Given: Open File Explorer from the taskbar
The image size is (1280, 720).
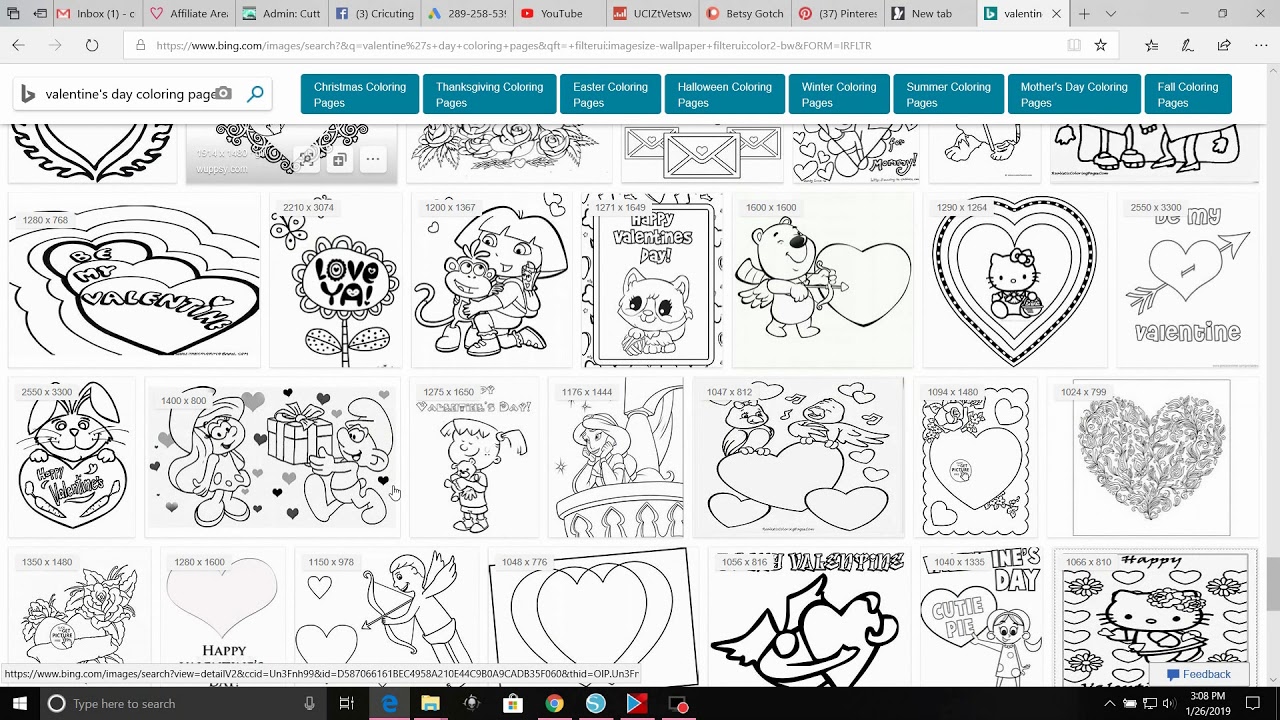Looking at the screenshot, I should tap(430, 704).
